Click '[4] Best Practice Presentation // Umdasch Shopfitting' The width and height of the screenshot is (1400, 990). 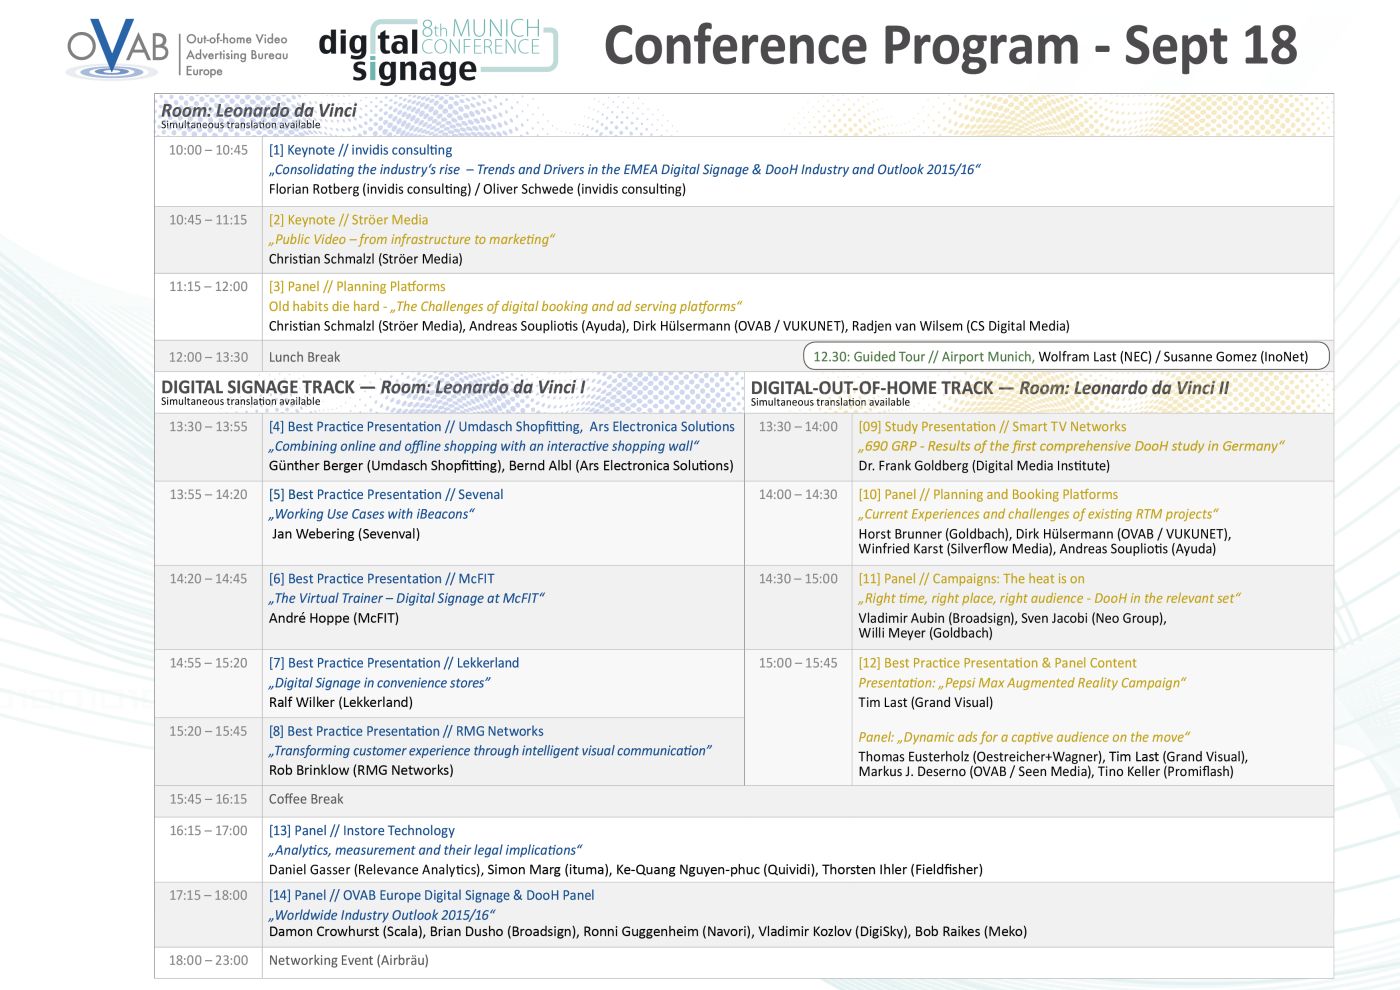[501, 426]
